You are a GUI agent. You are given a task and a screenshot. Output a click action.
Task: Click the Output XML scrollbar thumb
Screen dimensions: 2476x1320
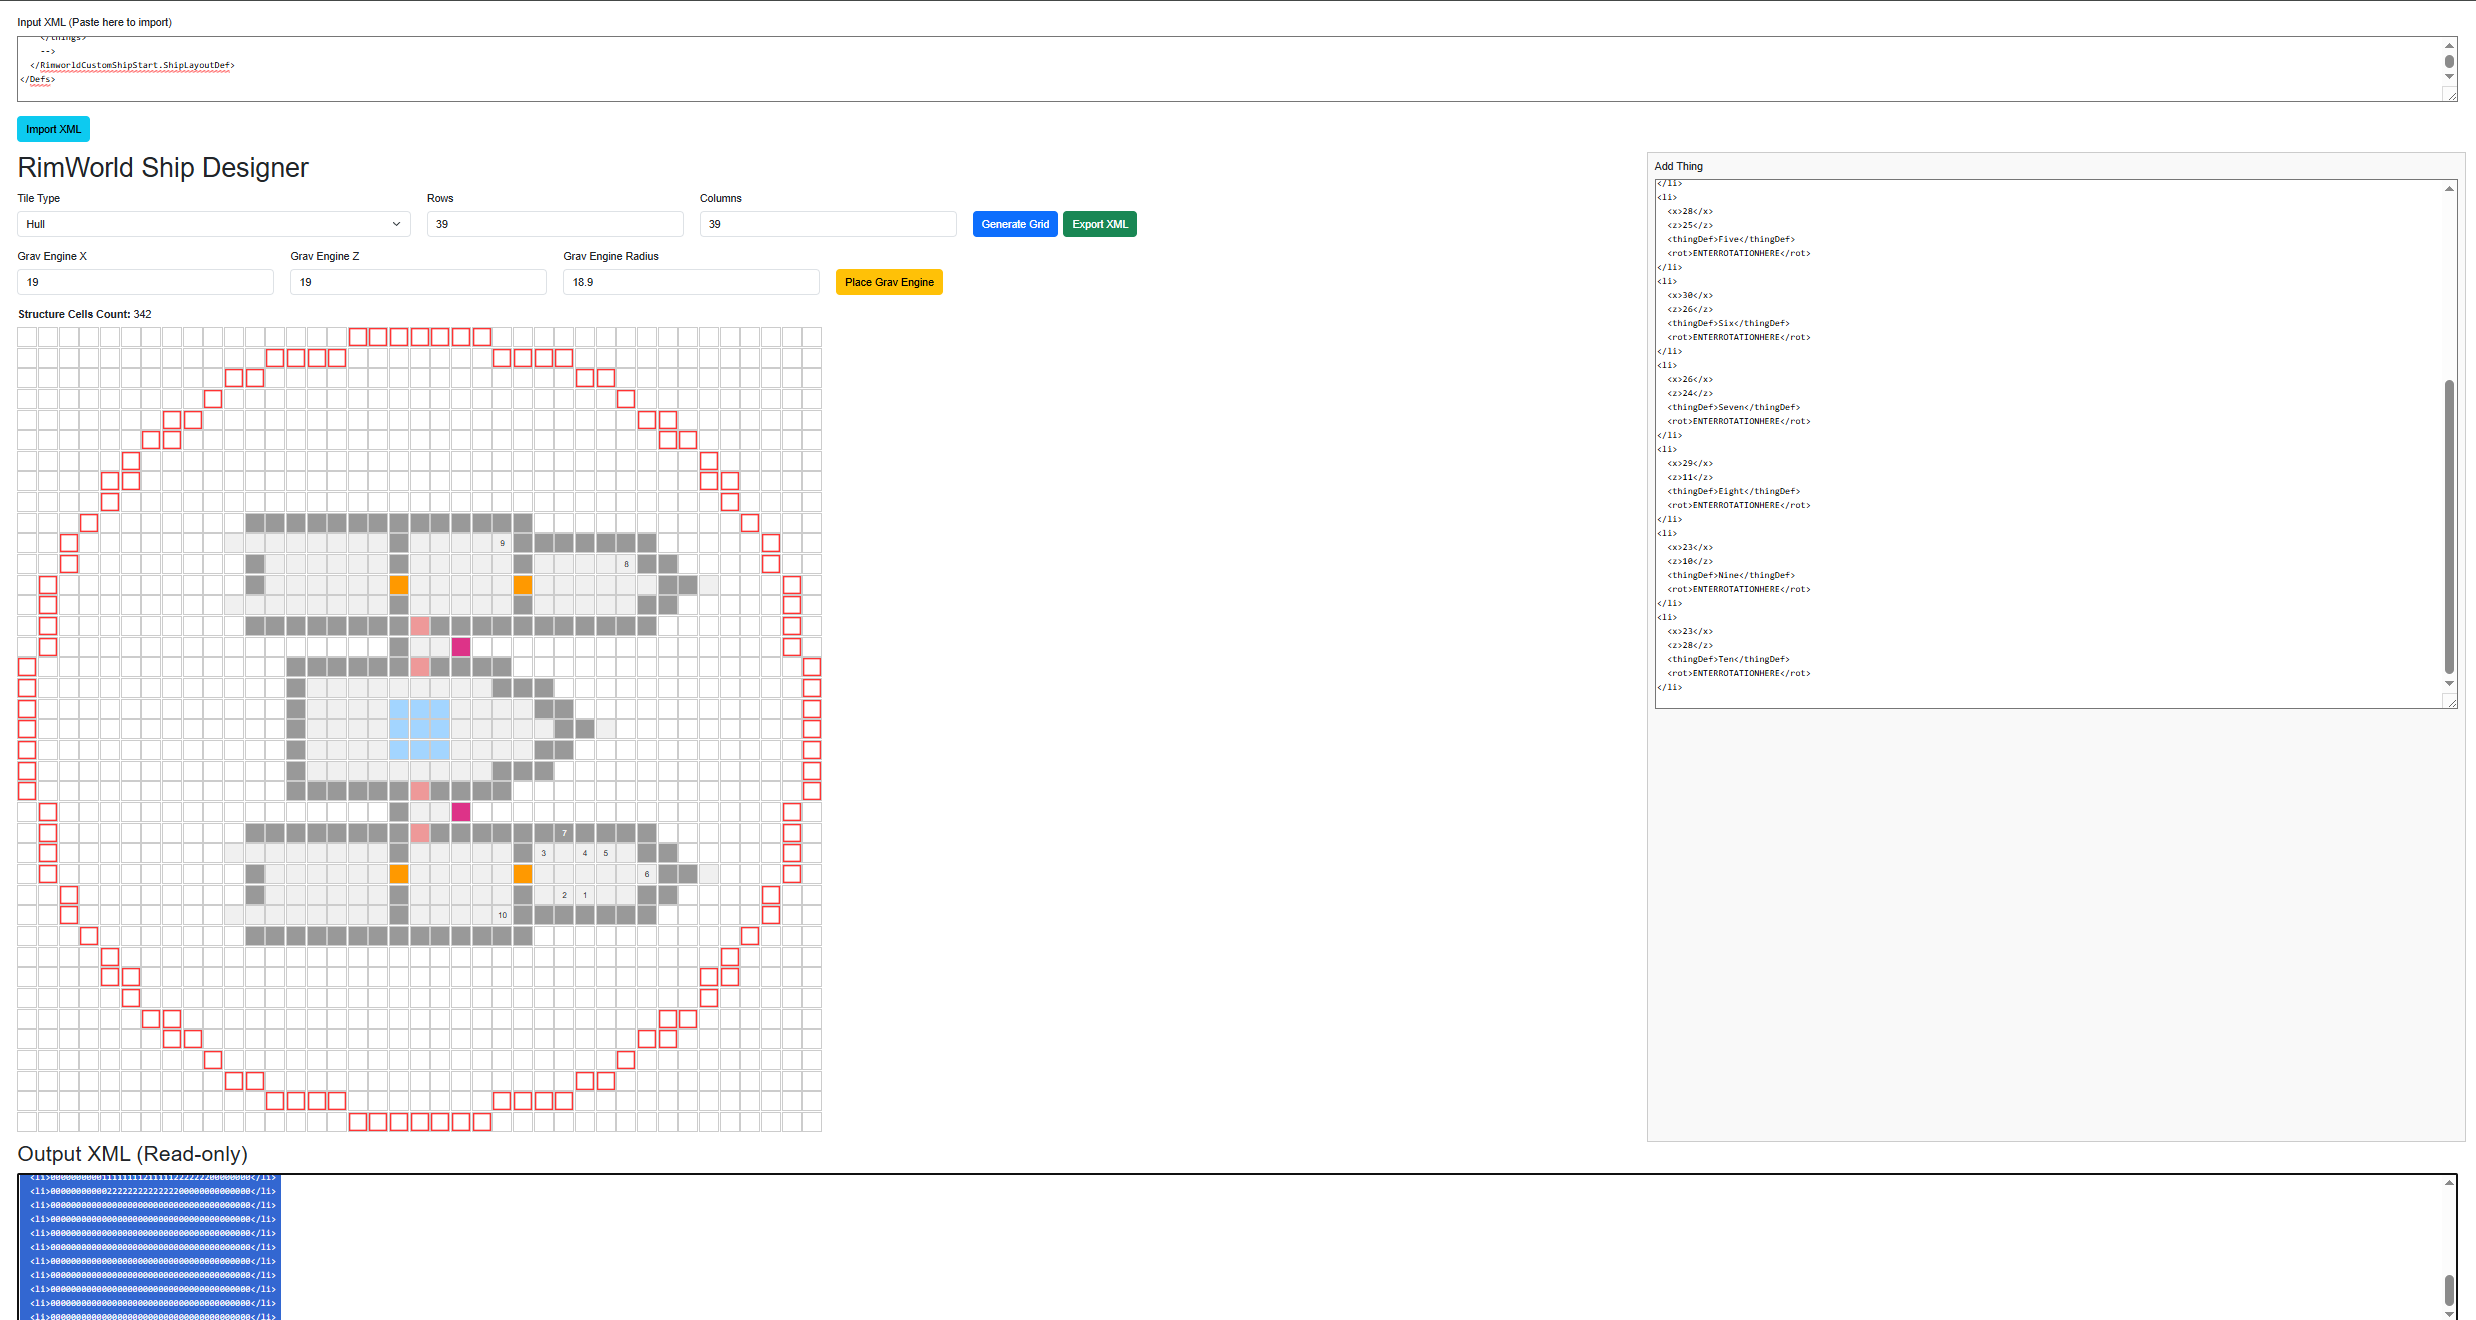click(2449, 1290)
